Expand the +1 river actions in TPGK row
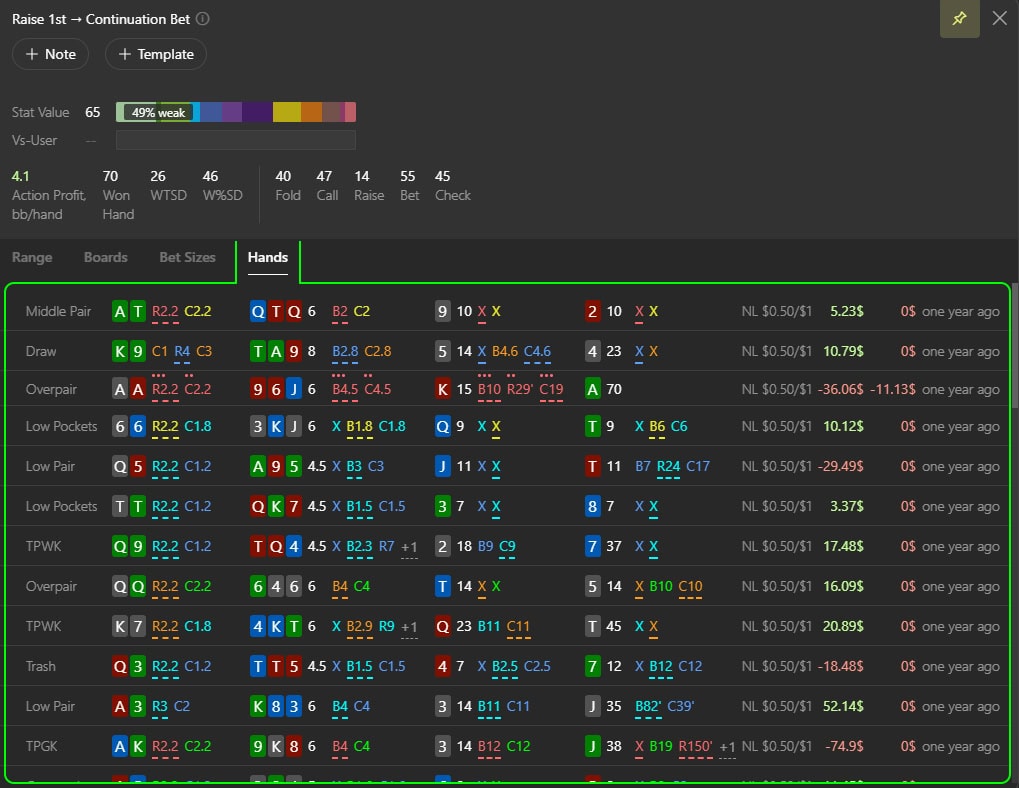Image resolution: width=1019 pixels, height=788 pixels. [727, 747]
